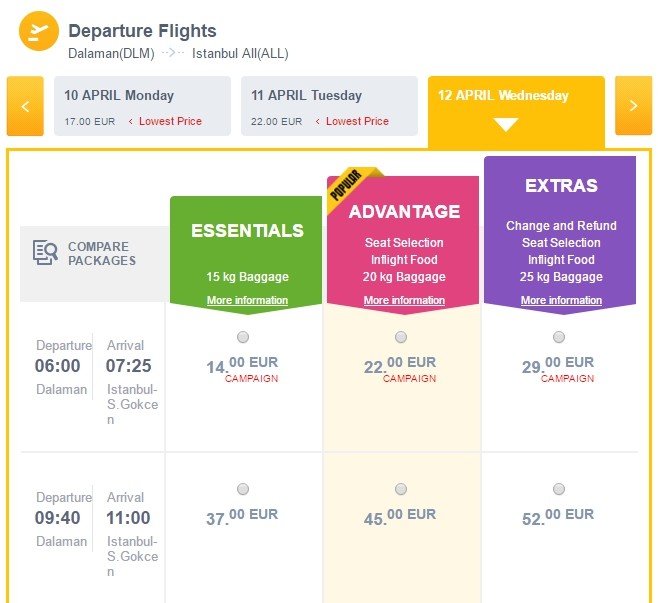Open More information under Extras
The image size is (658, 603).
click(561, 301)
